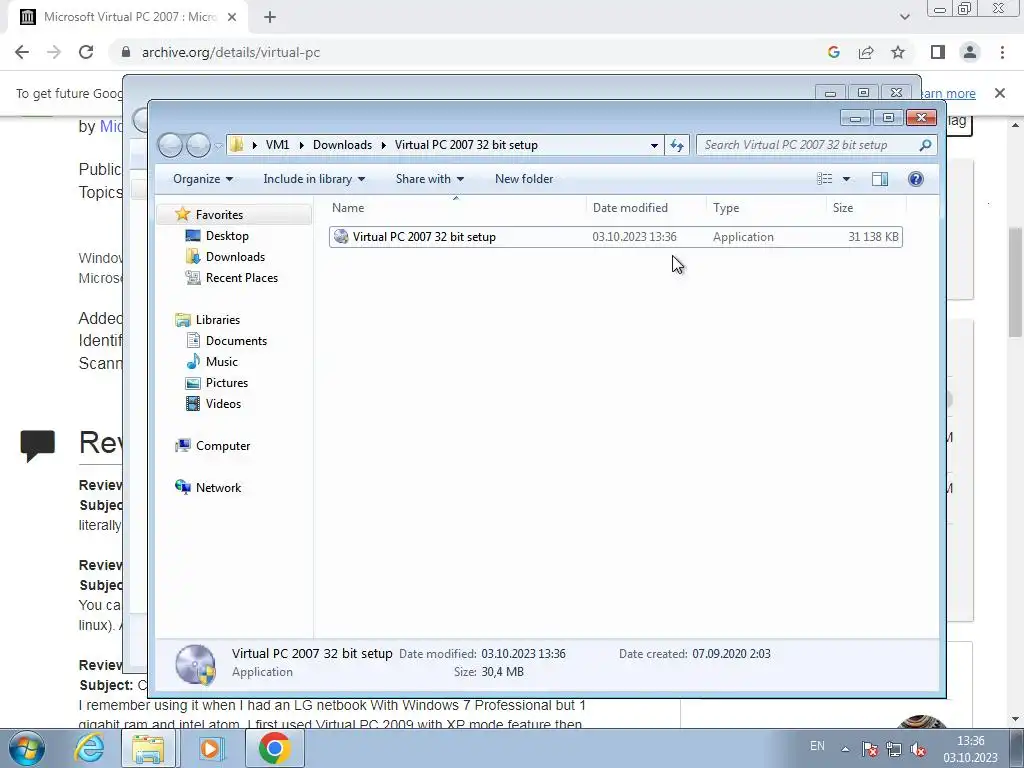Open the Organize menu
Viewport: 1024px width, 768px height.
point(202,179)
